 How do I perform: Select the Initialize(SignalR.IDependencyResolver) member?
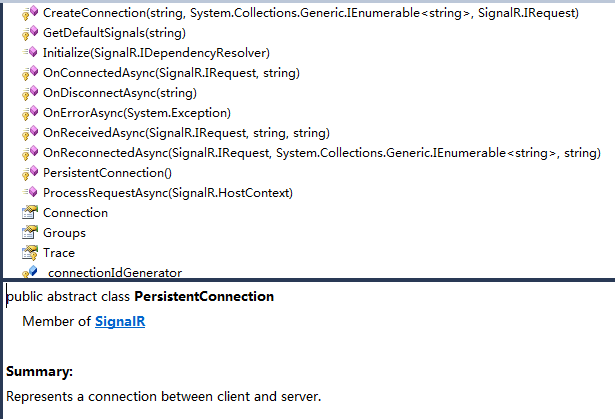(x=156, y=53)
